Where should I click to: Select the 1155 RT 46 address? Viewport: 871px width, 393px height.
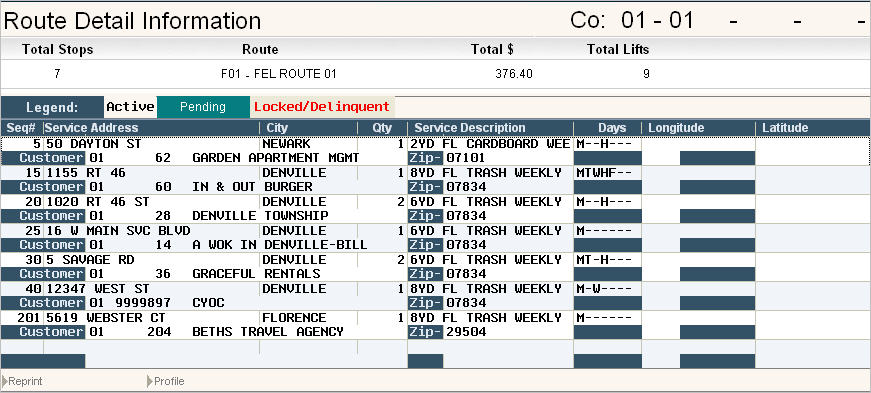[86, 173]
